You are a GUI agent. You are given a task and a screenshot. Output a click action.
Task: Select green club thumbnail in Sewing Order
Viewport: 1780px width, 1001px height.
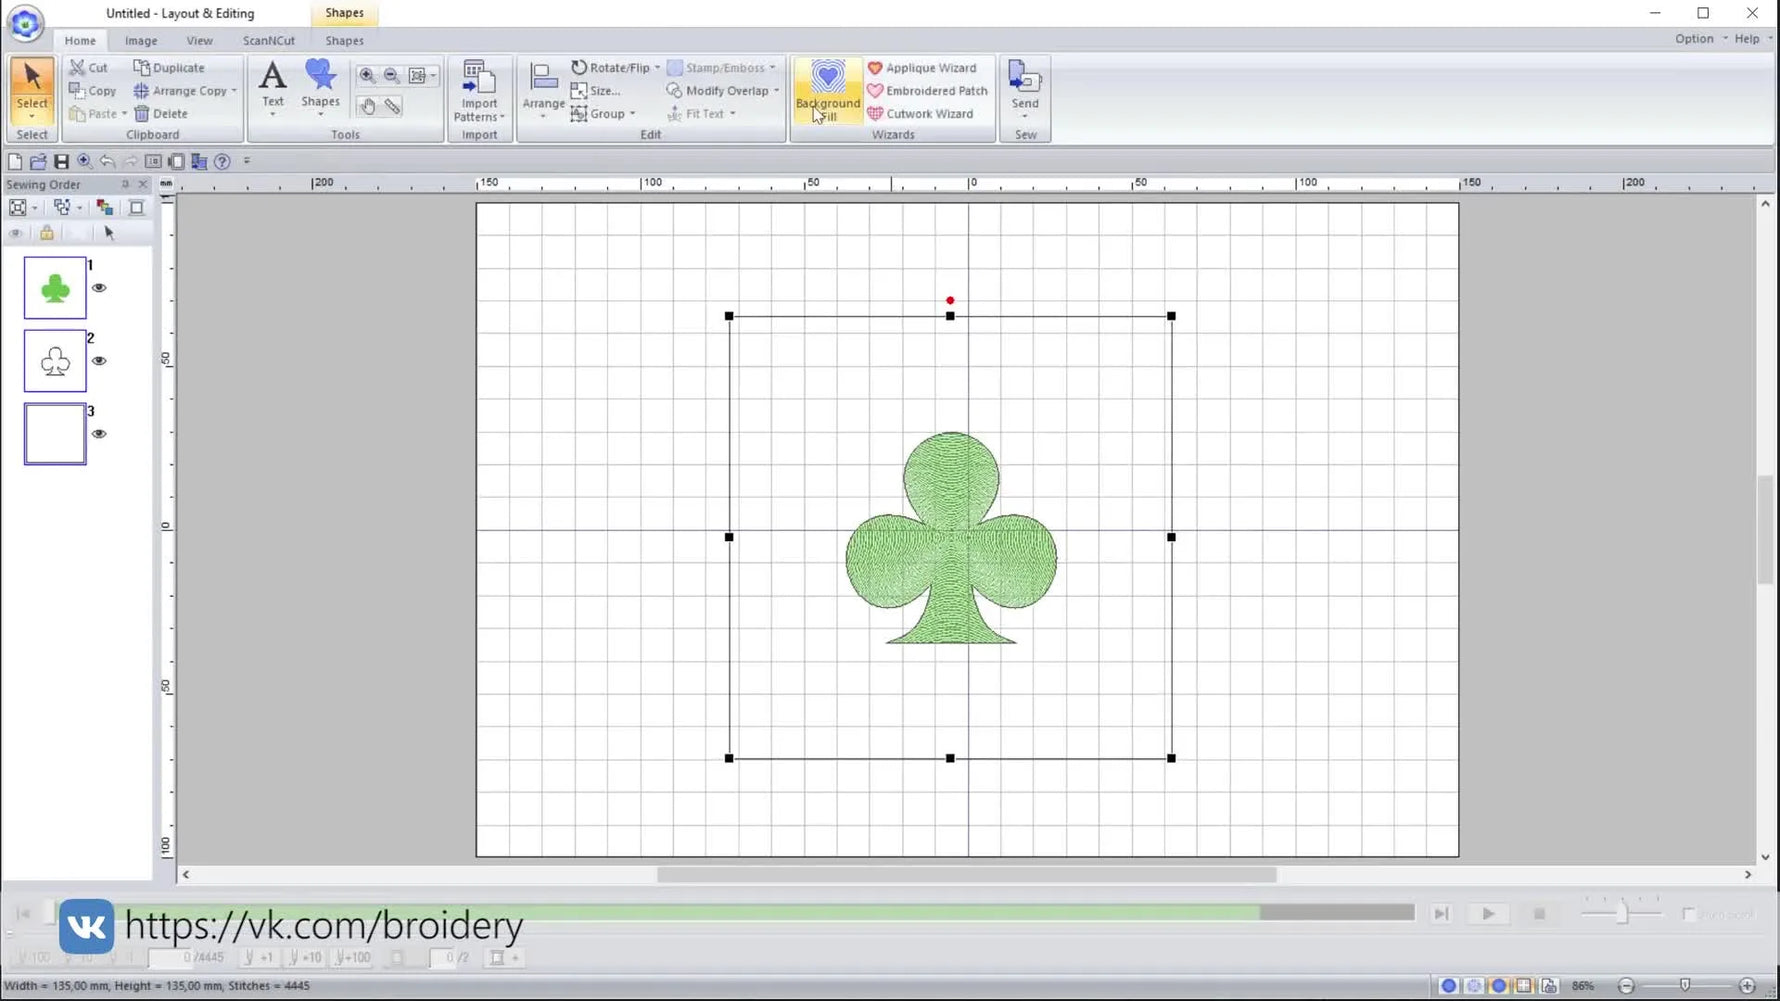(x=55, y=288)
